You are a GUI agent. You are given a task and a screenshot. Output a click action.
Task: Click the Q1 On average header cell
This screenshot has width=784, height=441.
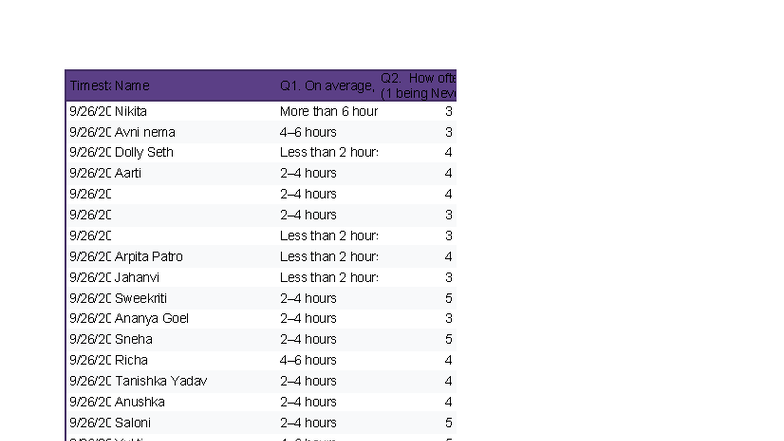328,86
